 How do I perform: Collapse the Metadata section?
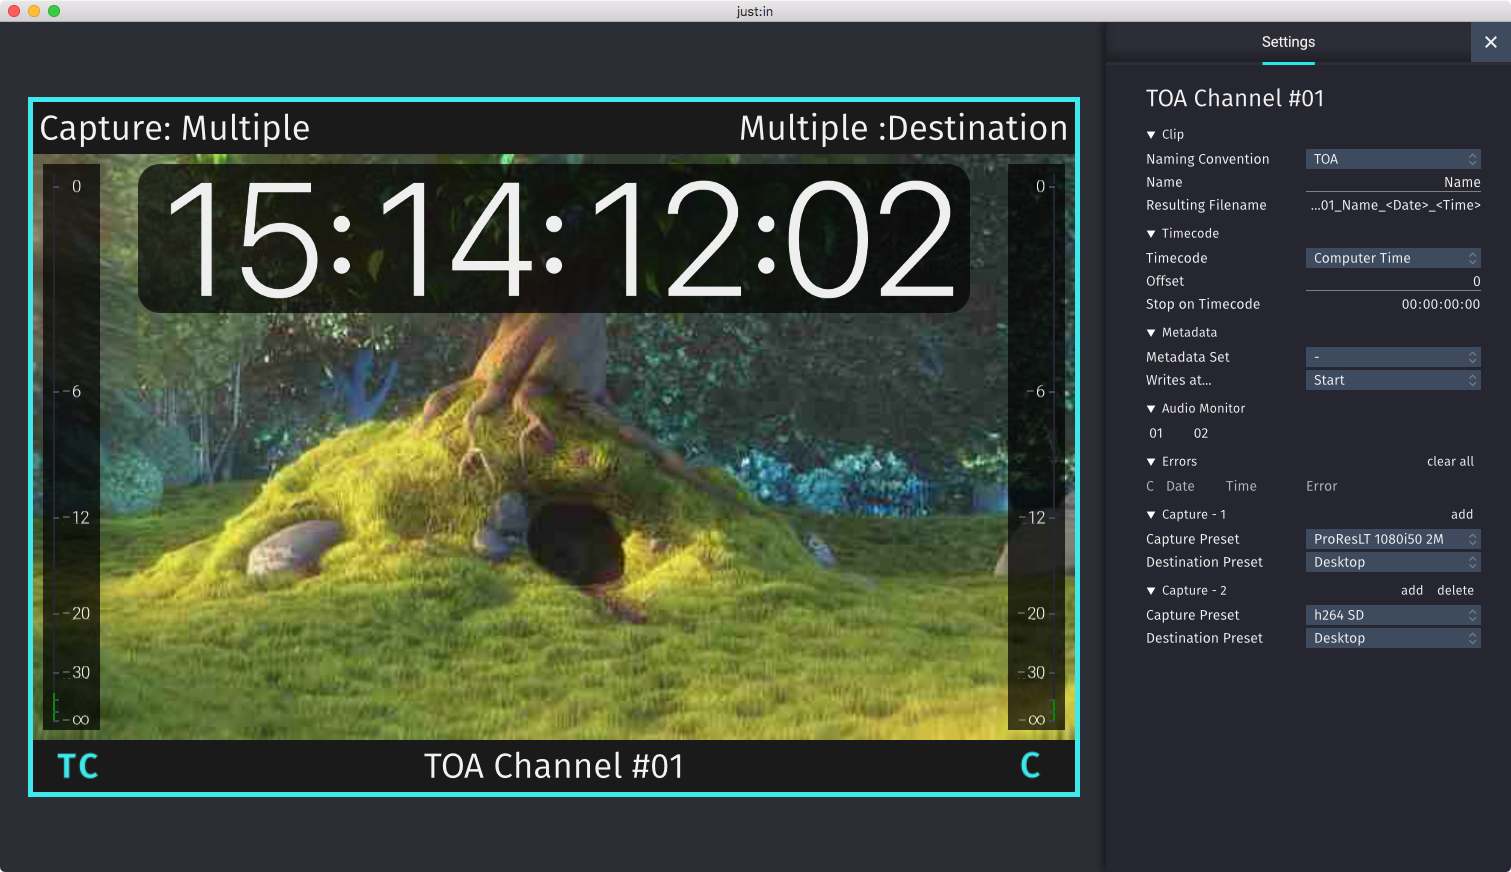1151,333
